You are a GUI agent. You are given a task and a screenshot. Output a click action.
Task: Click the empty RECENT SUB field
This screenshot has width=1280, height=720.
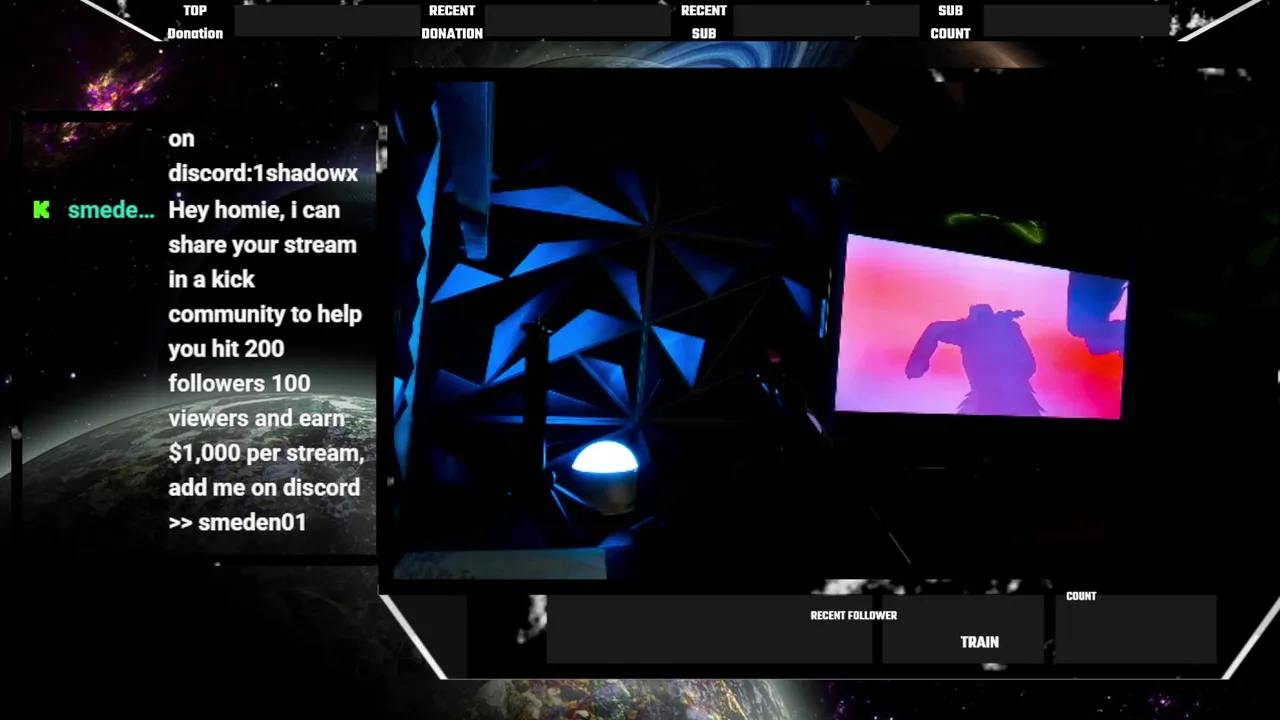click(x=825, y=21)
